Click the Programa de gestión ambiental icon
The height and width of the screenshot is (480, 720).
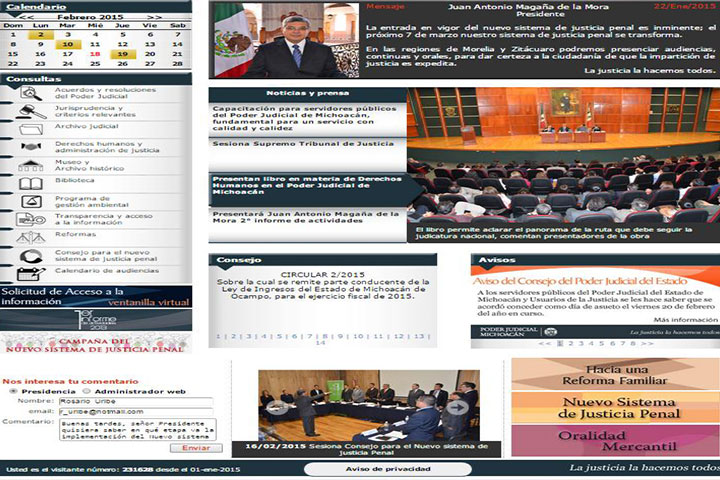click(x=28, y=199)
